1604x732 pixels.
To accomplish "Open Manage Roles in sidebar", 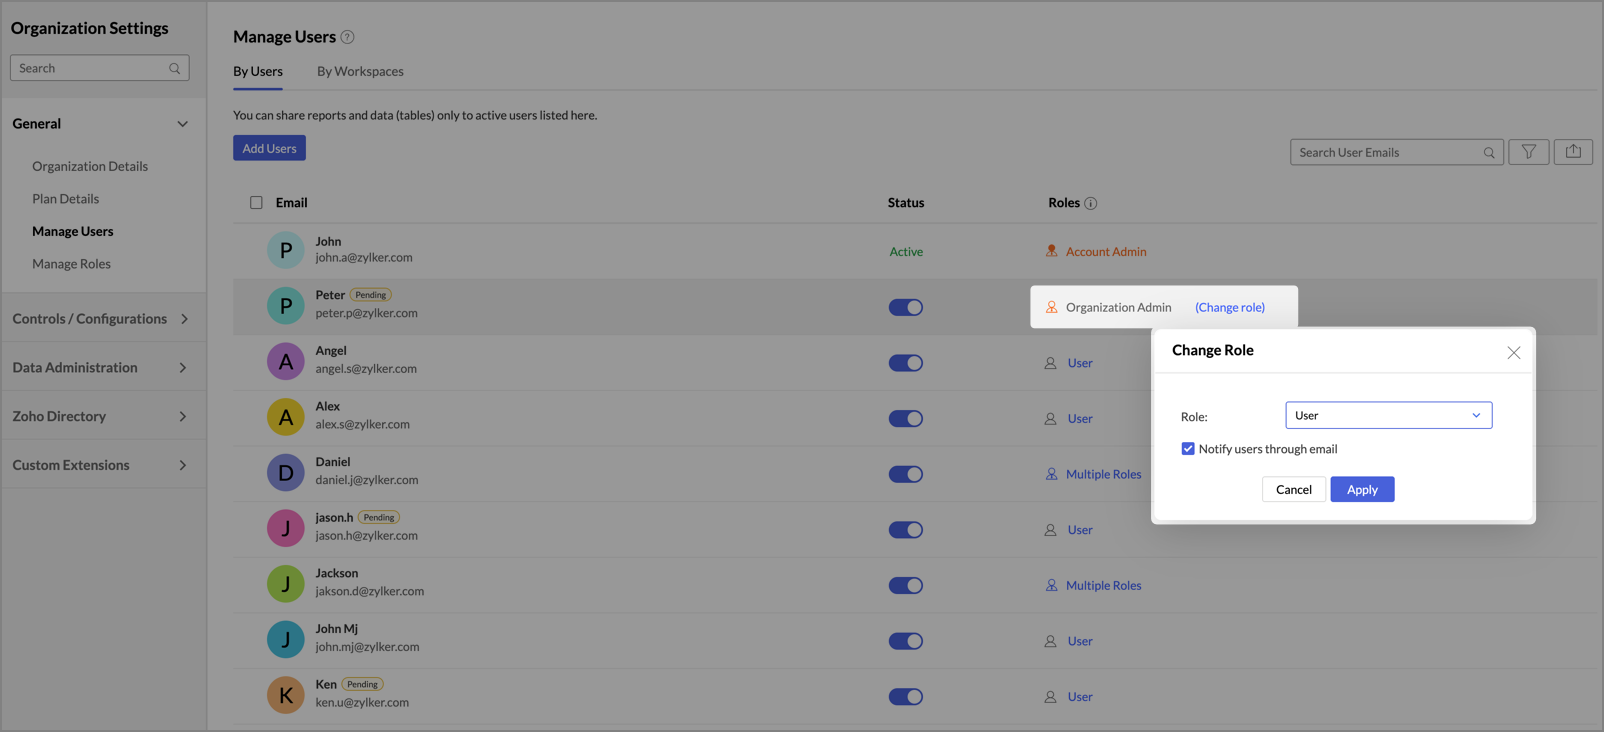I will pyautogui.click(x=71, y=264).
